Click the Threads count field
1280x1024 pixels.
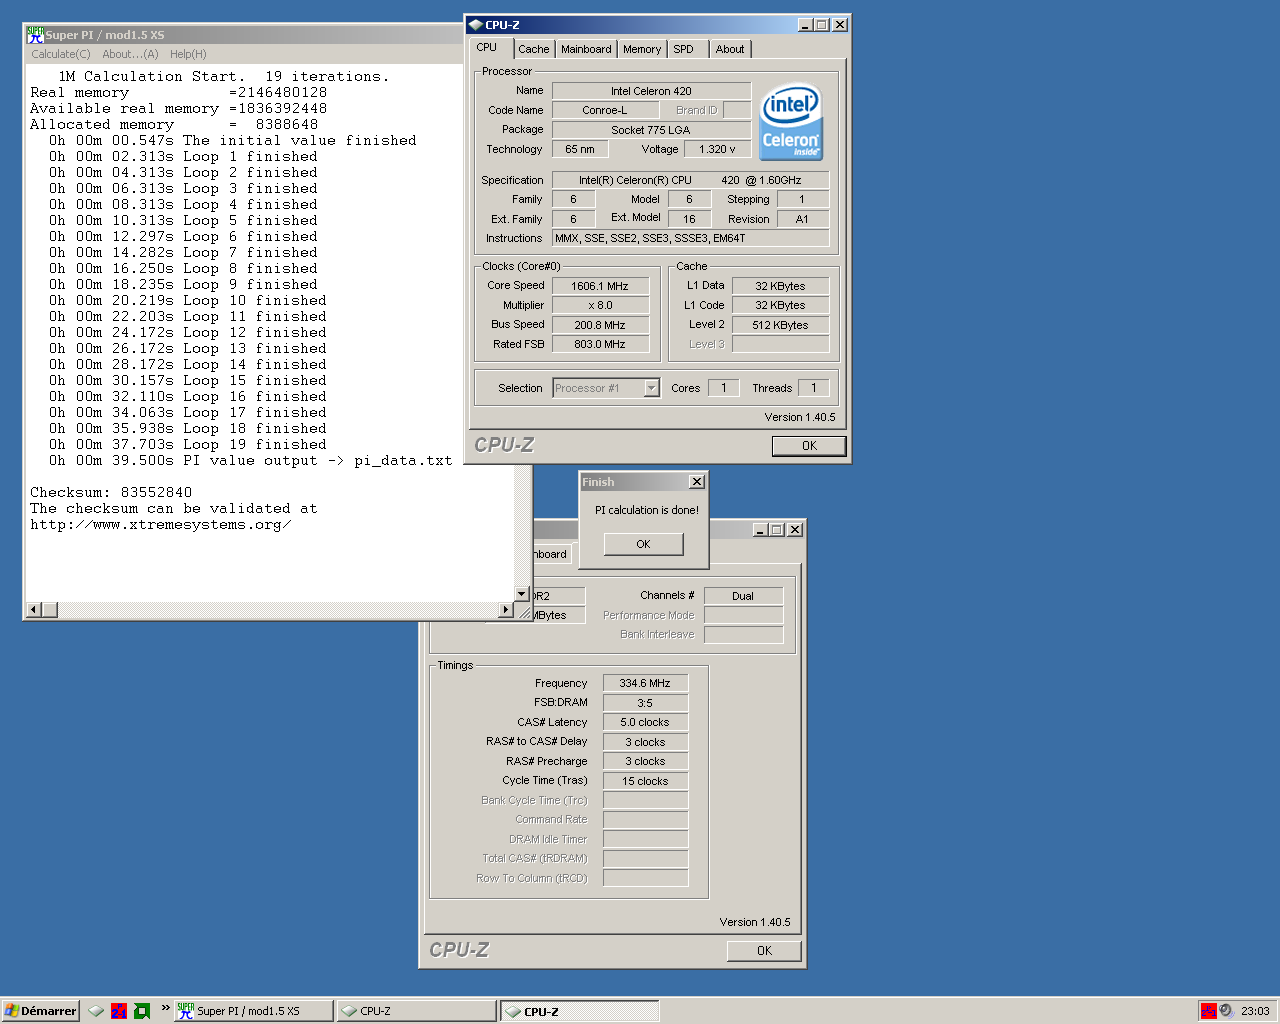(x=814, y=388)
